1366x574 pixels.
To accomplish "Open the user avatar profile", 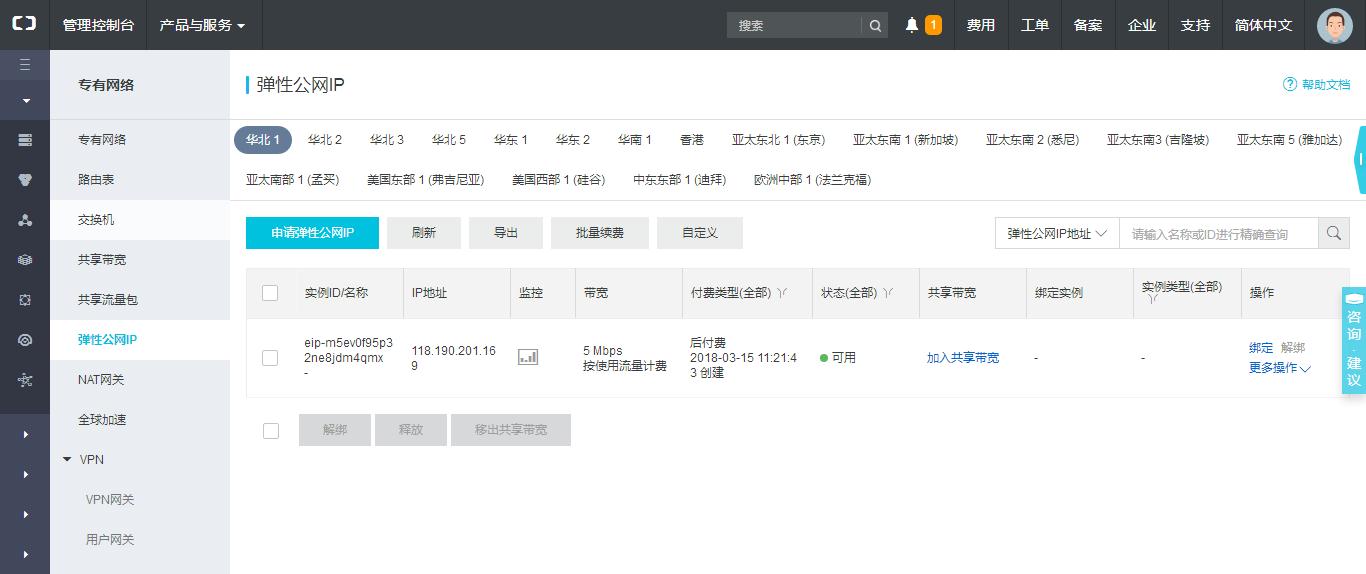I will coord(1334,25).
